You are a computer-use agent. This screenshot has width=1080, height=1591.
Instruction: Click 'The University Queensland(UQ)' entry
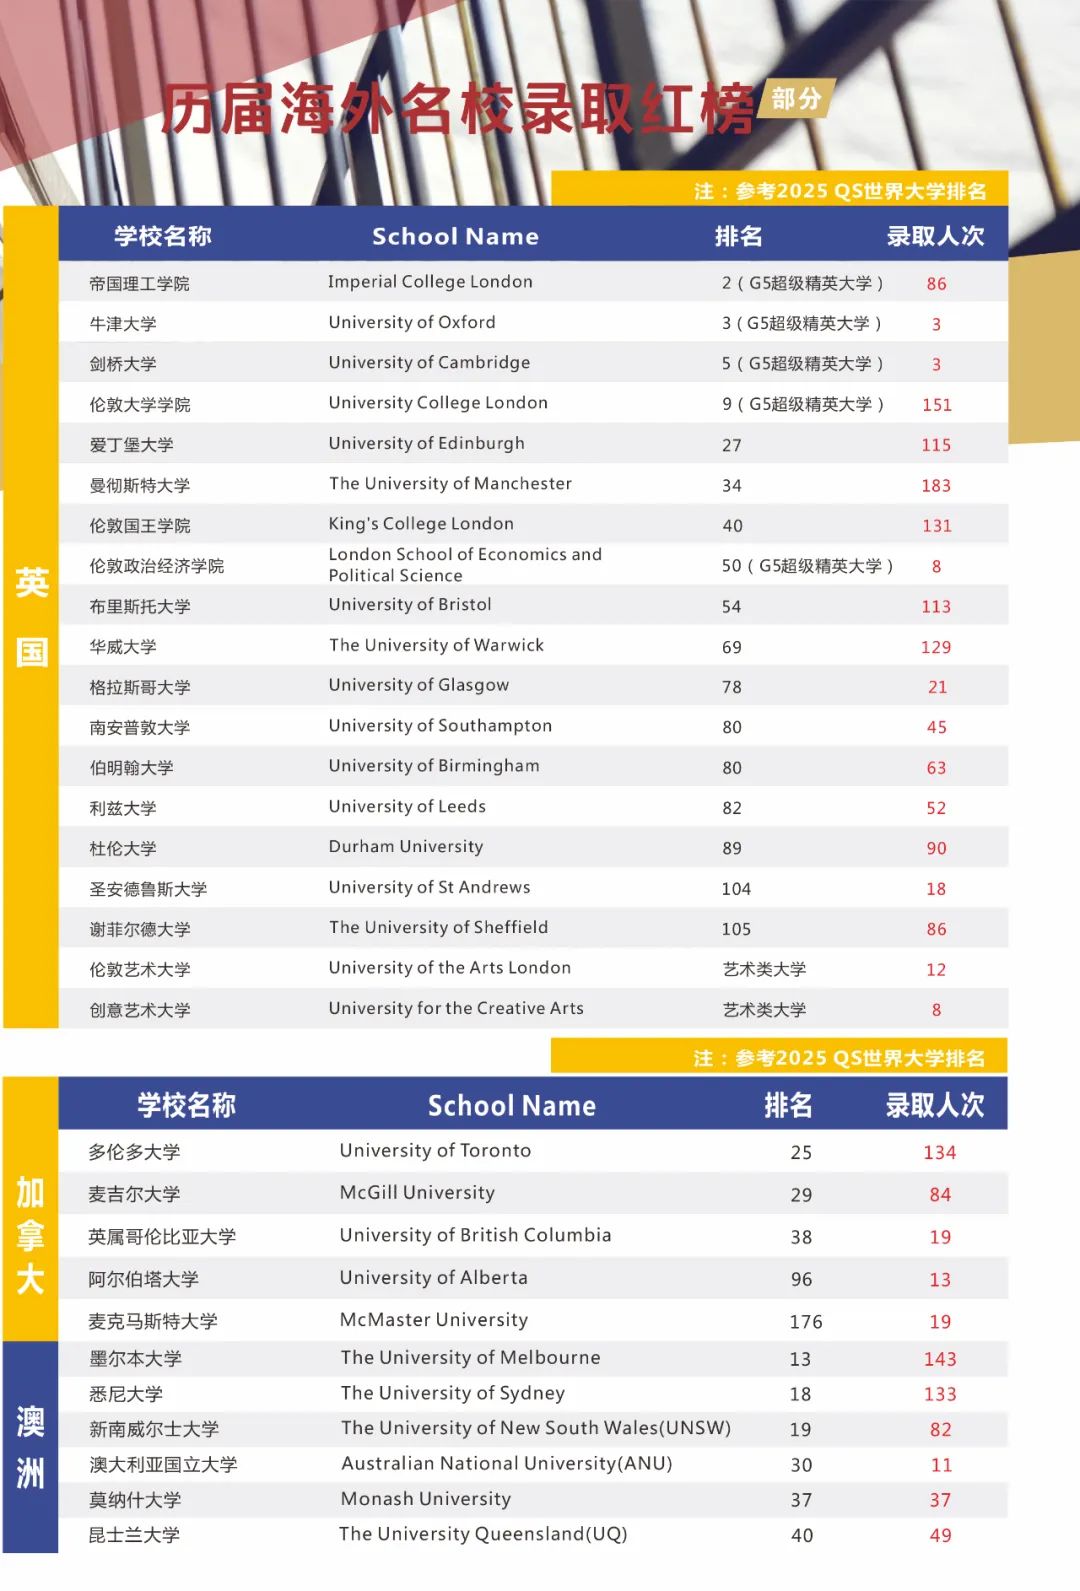click(x=483, y=1534)
